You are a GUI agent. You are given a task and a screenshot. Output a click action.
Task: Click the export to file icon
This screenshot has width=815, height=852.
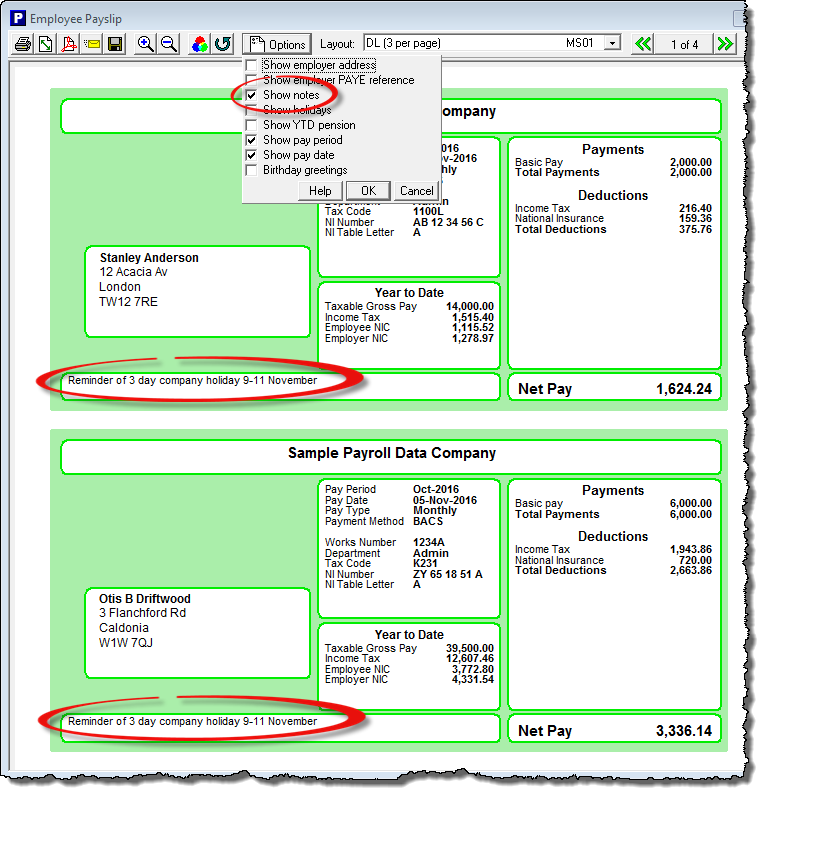tap(46, 44)
